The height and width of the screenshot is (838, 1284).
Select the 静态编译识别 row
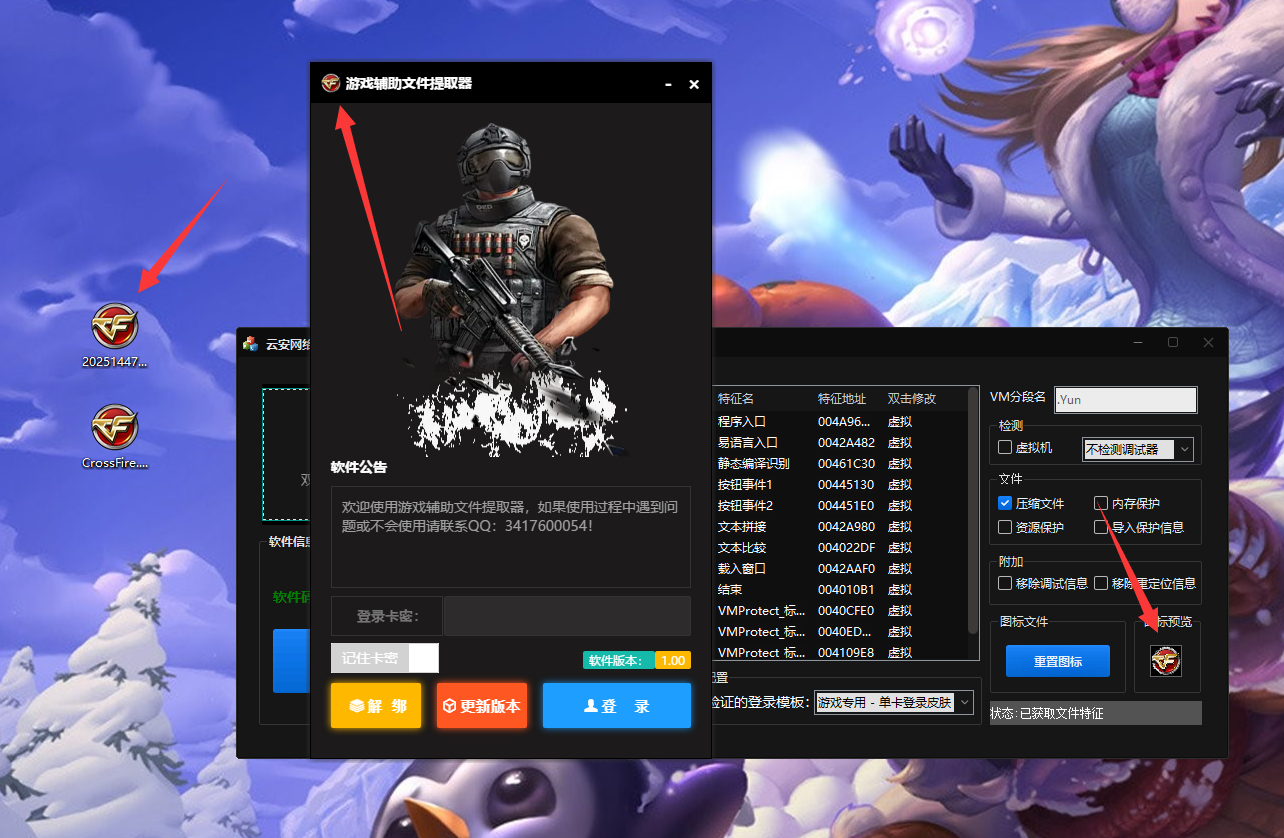840,464
